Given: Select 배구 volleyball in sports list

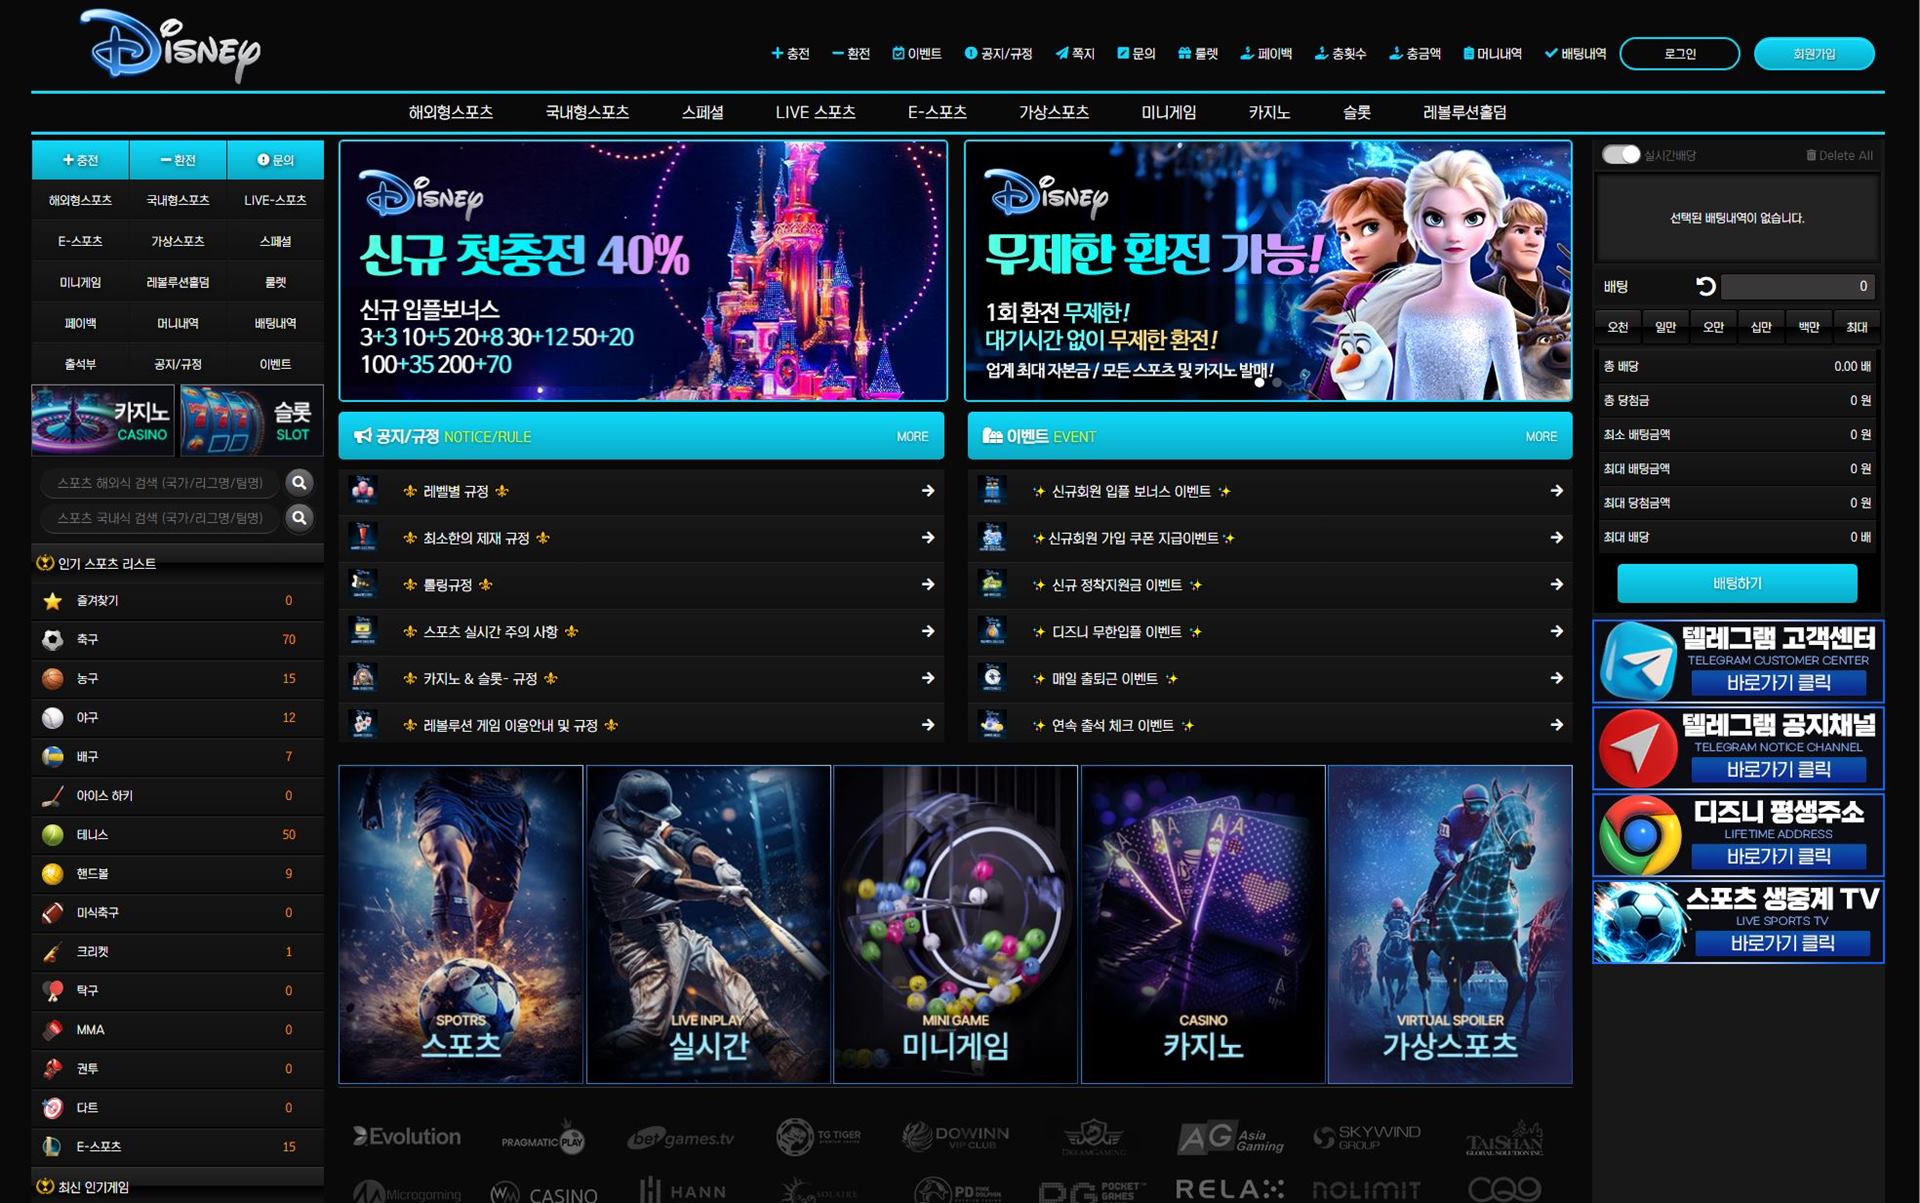Looking at the screenshot, I should coord(177,756).
